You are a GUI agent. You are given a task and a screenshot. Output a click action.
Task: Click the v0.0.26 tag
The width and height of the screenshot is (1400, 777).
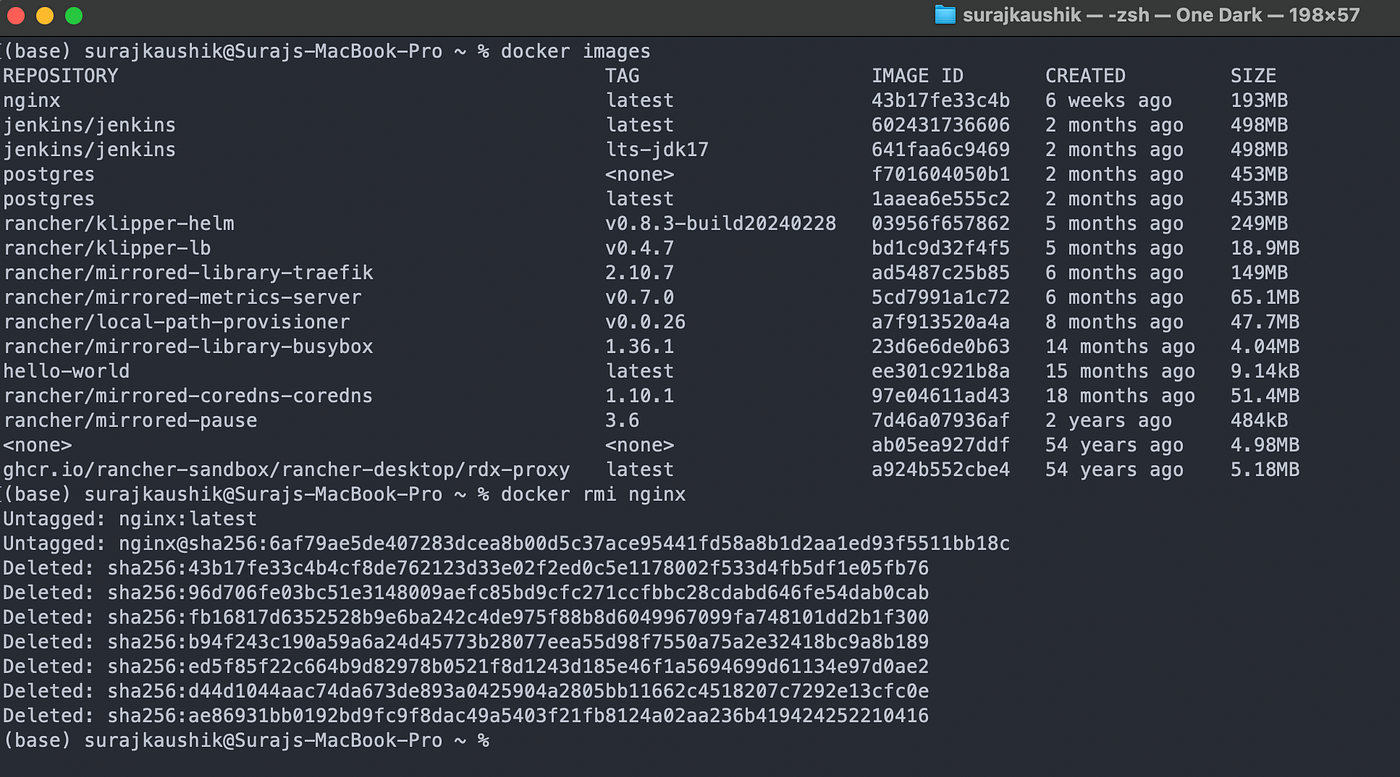tap(646, 322)
